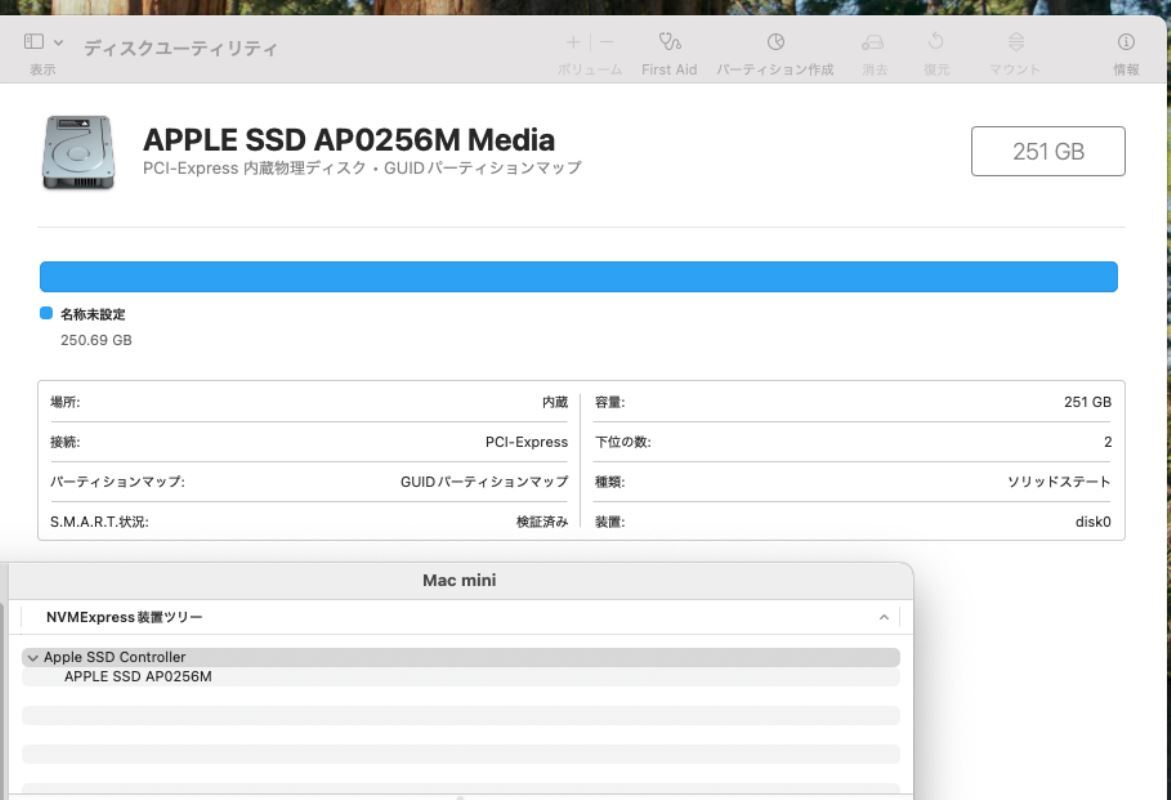Viewport: 1171px width, 800px height.
Task: Click the Mac mini window title bar
Action: tap(459, 581)
